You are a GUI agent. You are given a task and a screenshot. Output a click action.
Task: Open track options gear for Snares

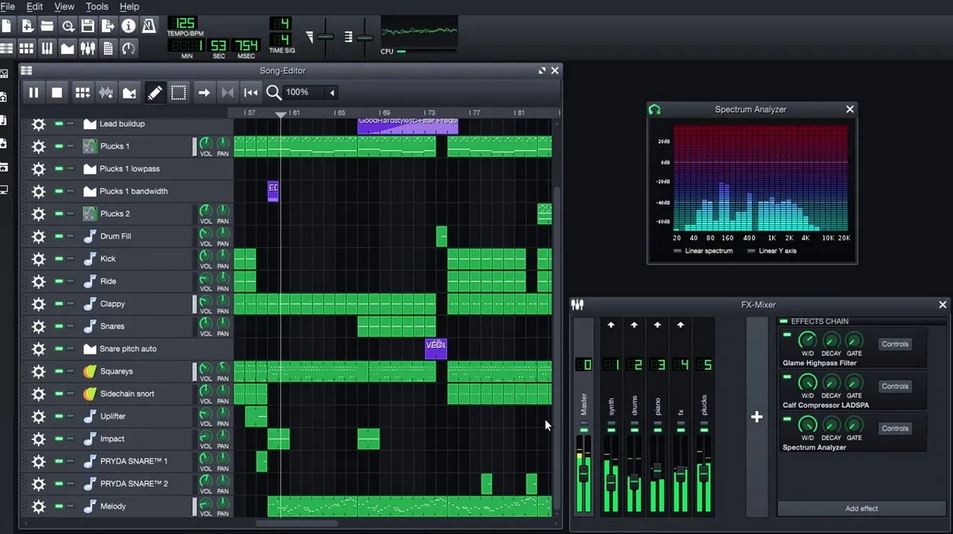tap(38, 326)
